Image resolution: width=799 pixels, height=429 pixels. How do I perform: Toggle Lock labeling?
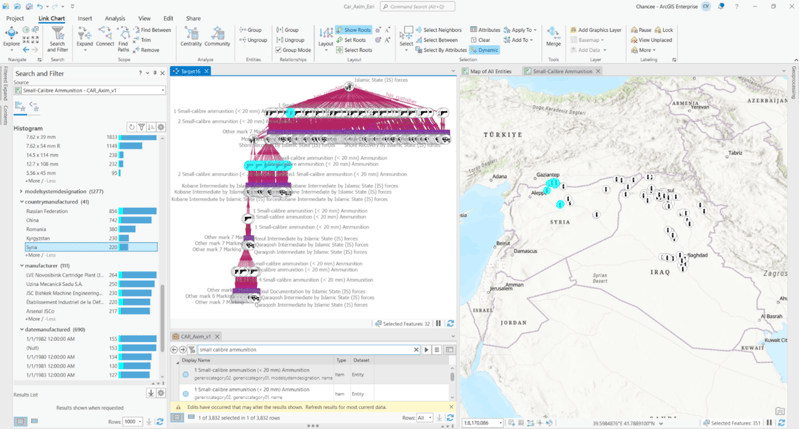[x=664, y=30]
